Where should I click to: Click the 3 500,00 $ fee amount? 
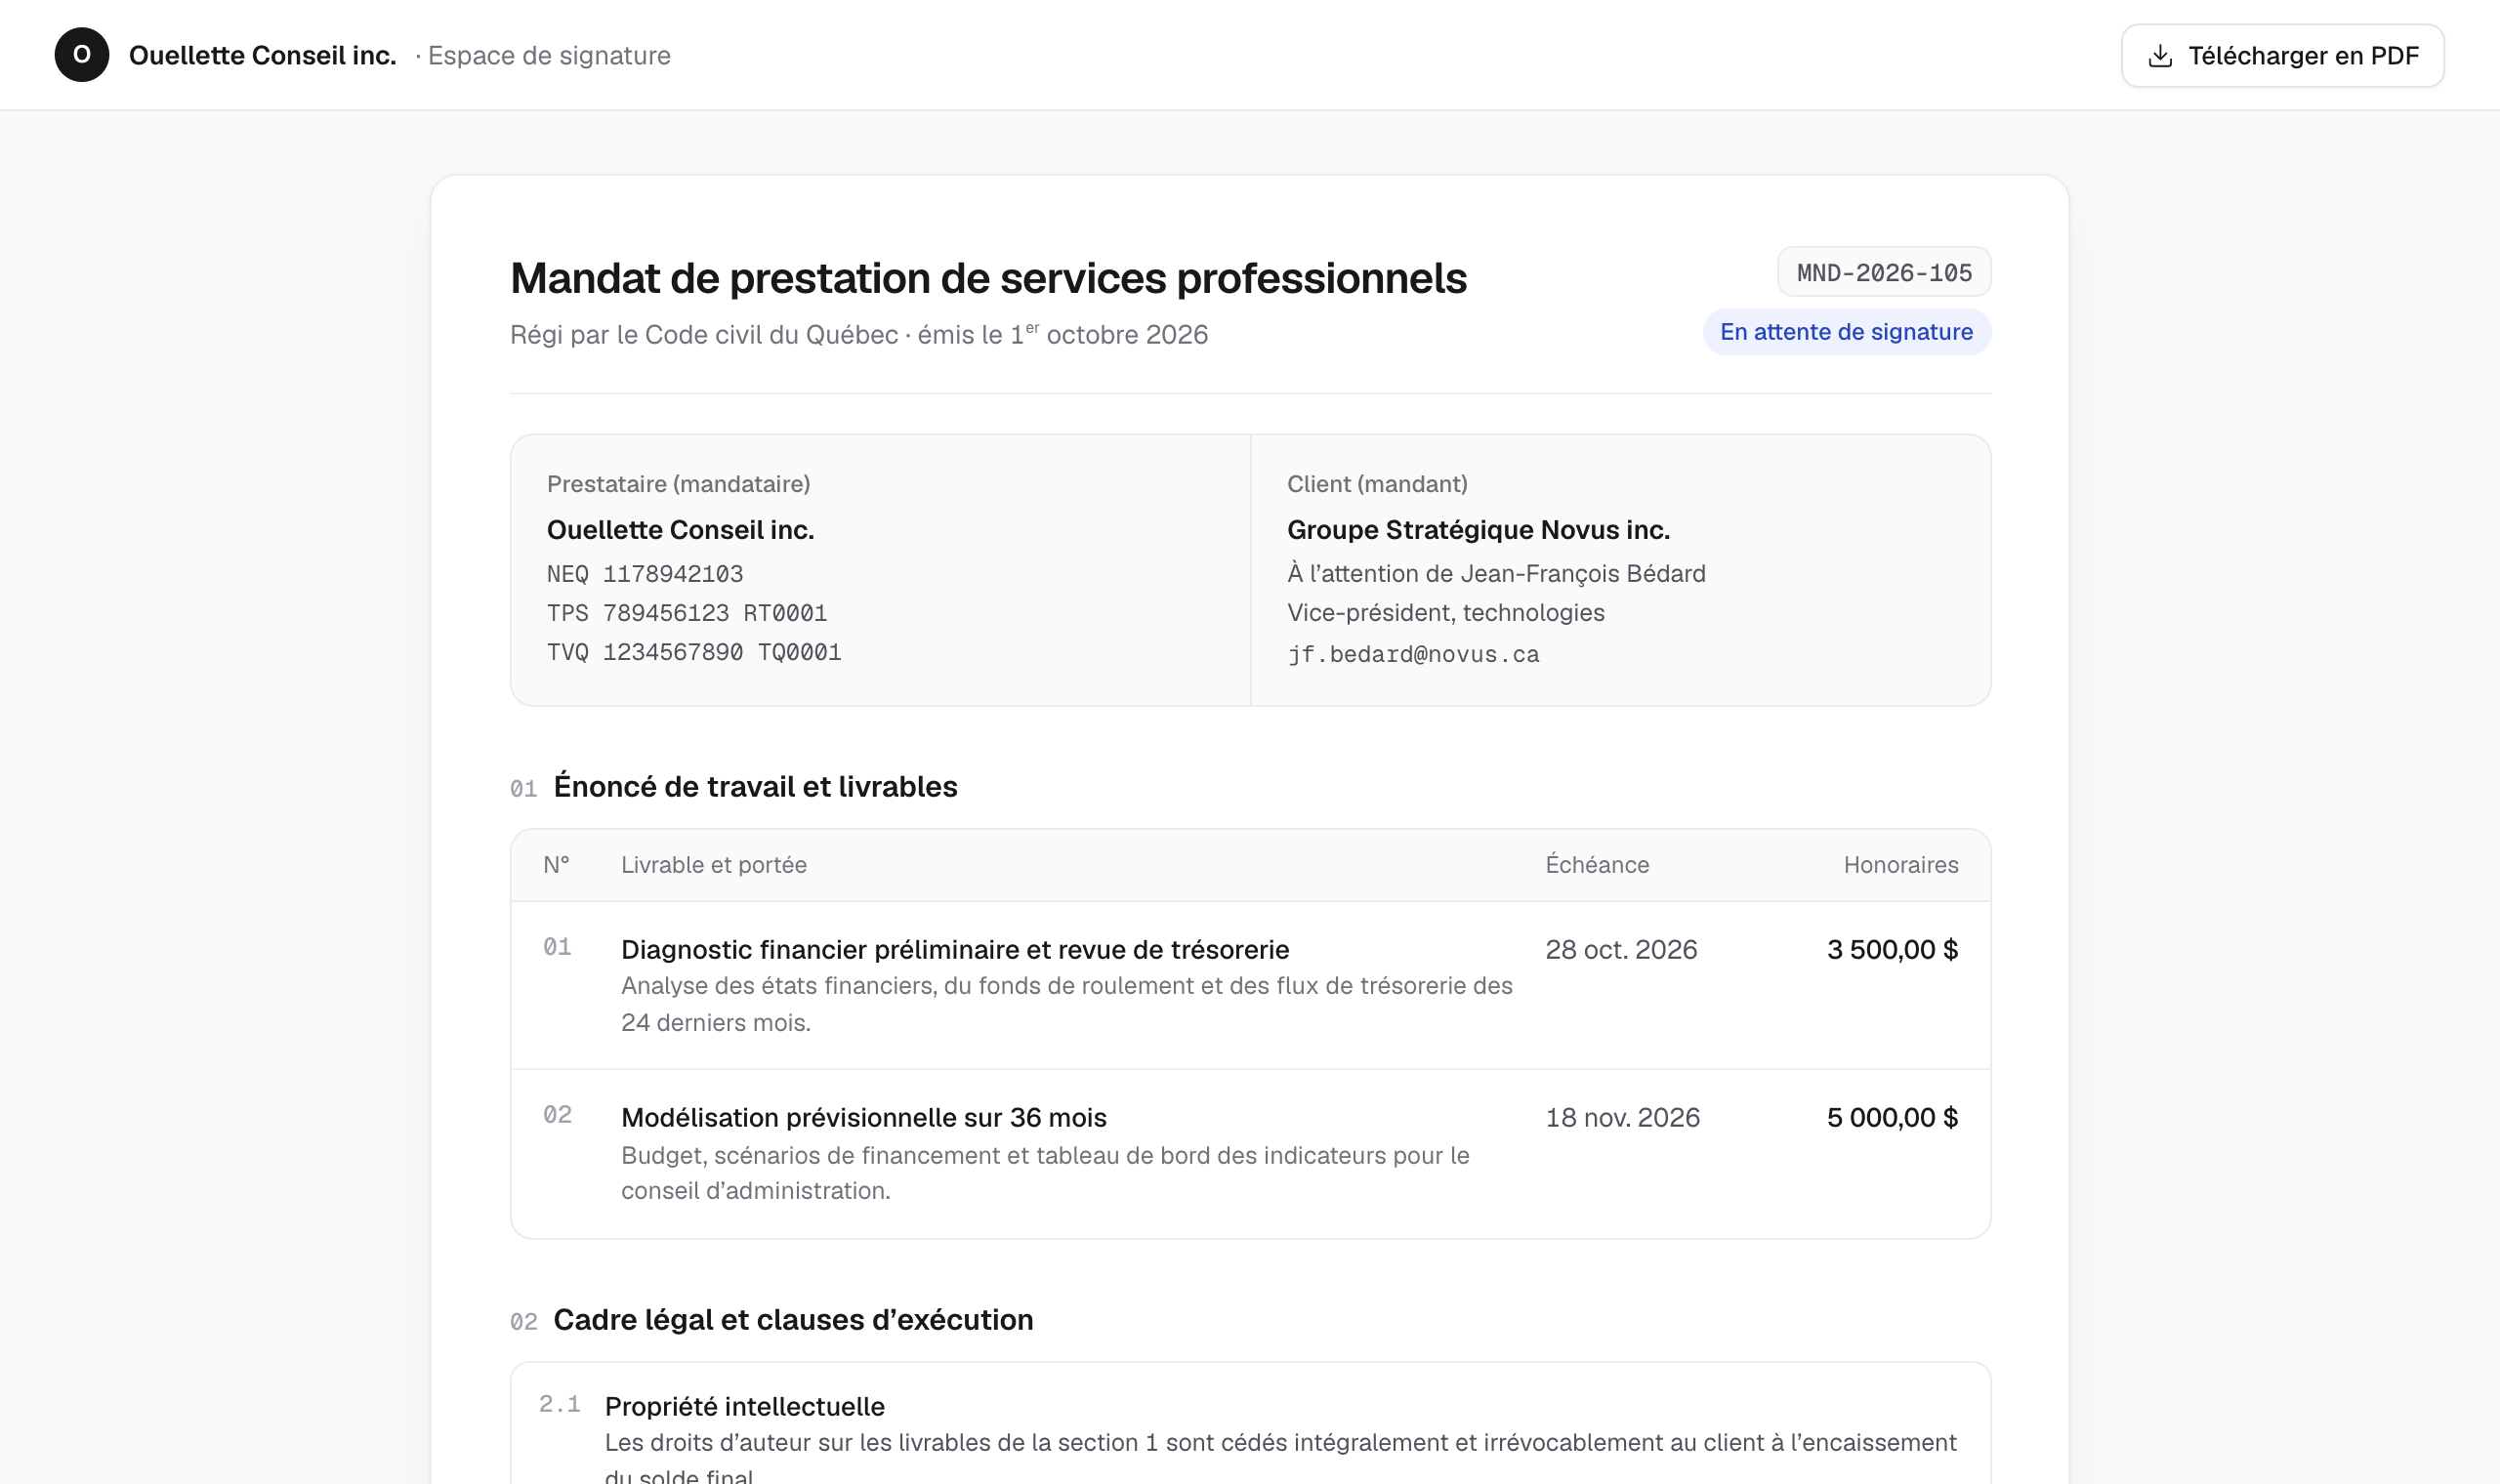click(x=1892, y=949)
